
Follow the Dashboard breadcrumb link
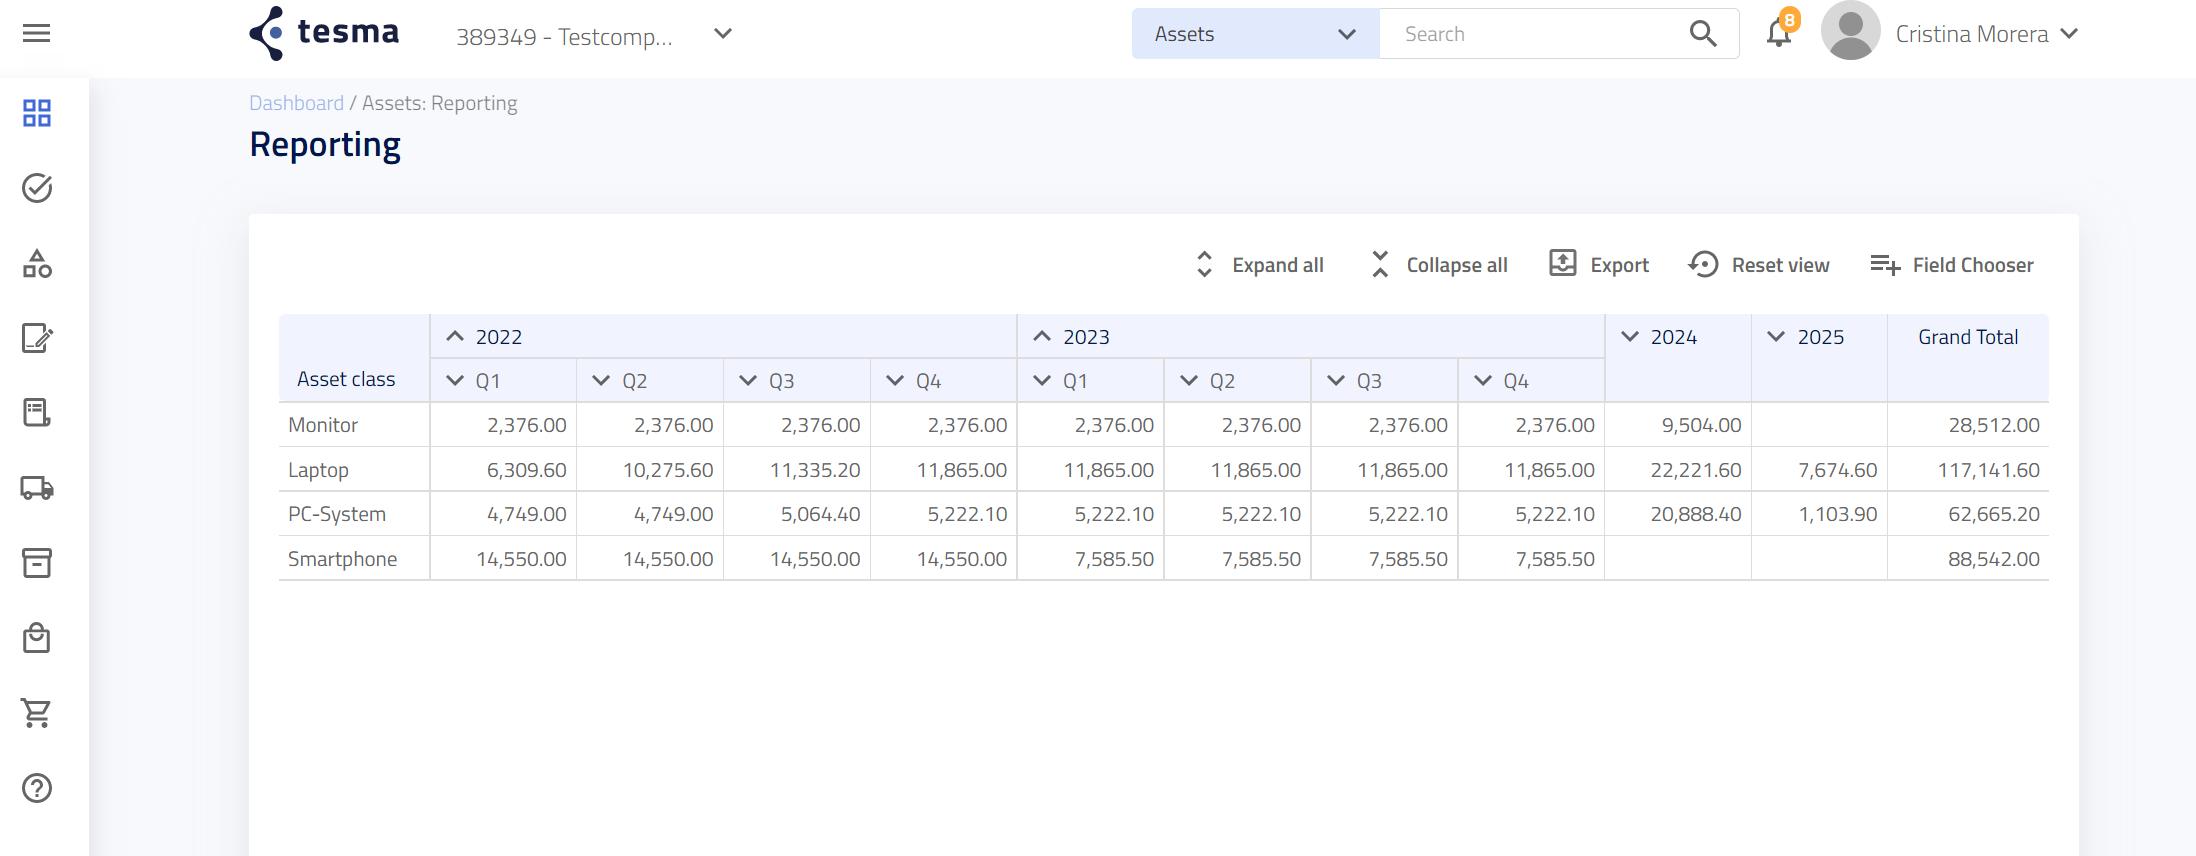point(296,103)
